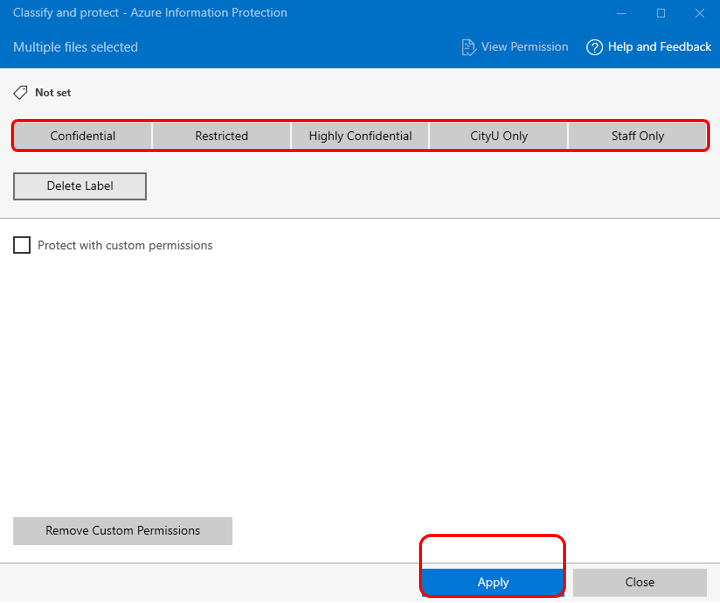
Task: Click the Multiple files selected header text
Action: (x=75, y=47)
